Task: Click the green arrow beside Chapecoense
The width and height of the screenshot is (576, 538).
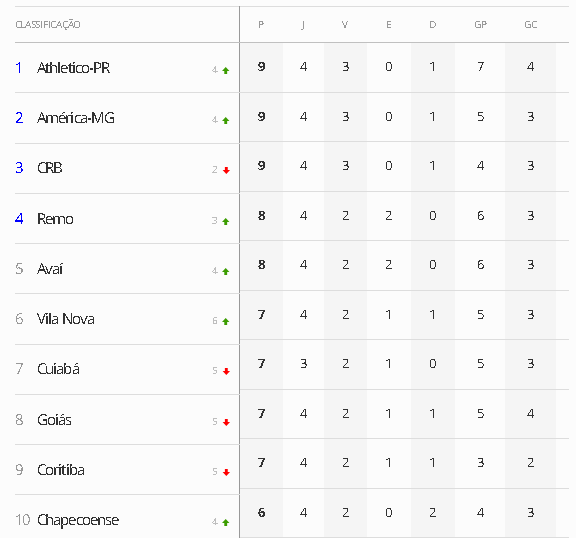Action: coord(226,522)
